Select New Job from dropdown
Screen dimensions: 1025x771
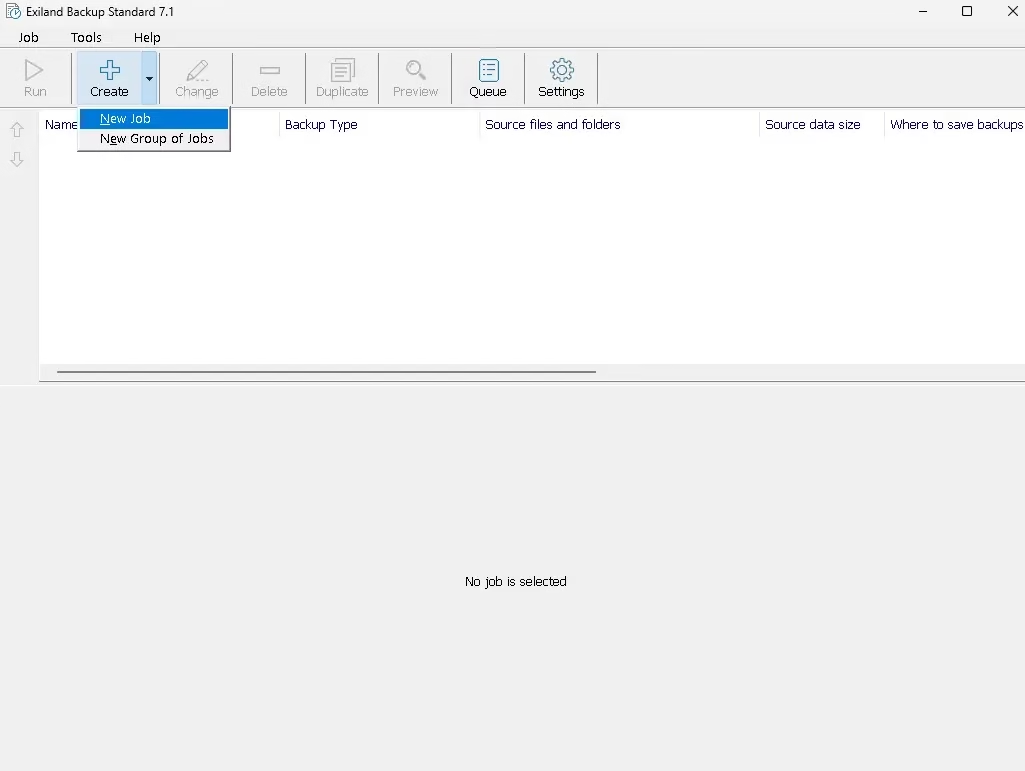pyautogui.click(x=126, y=119)
